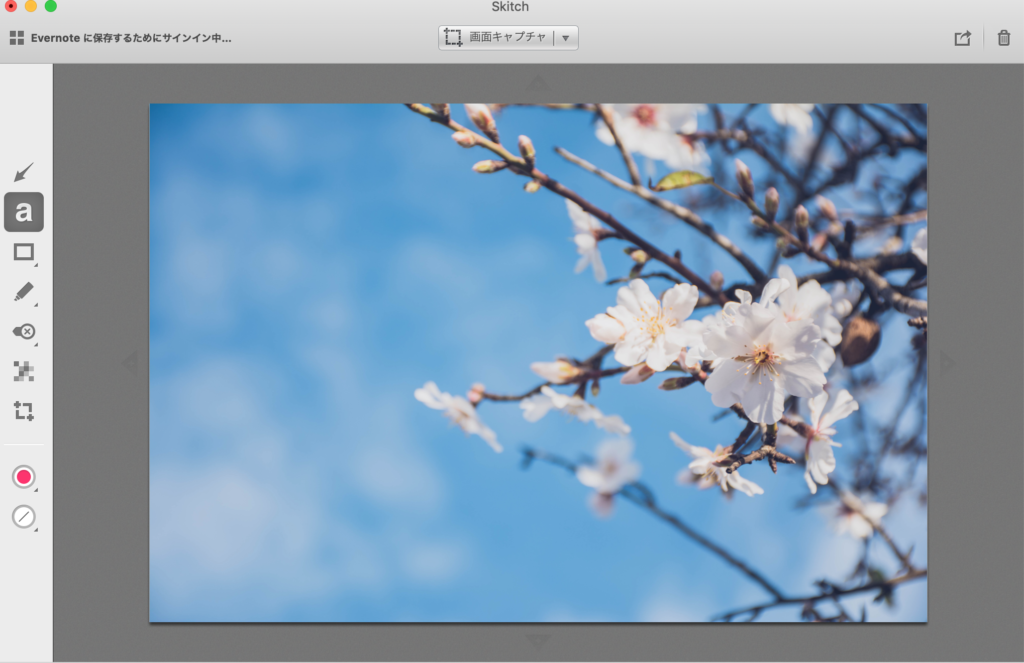Click on the cherry blossom image canvas
1024x663 pixels.
tap(538, 362)
